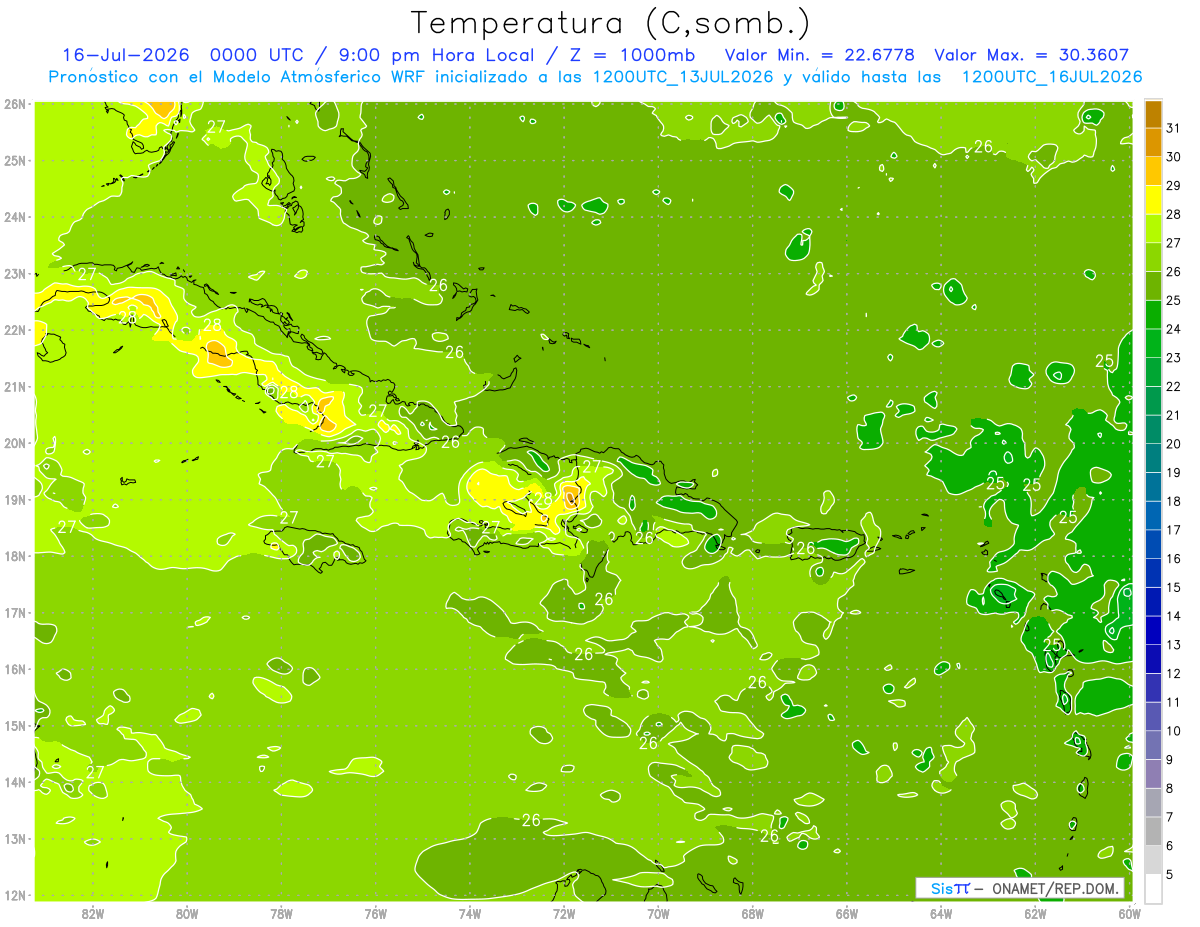Click the '82W' longitude axis label
This screenshot has width=1200, height=927.
click(x=93, y=913)
